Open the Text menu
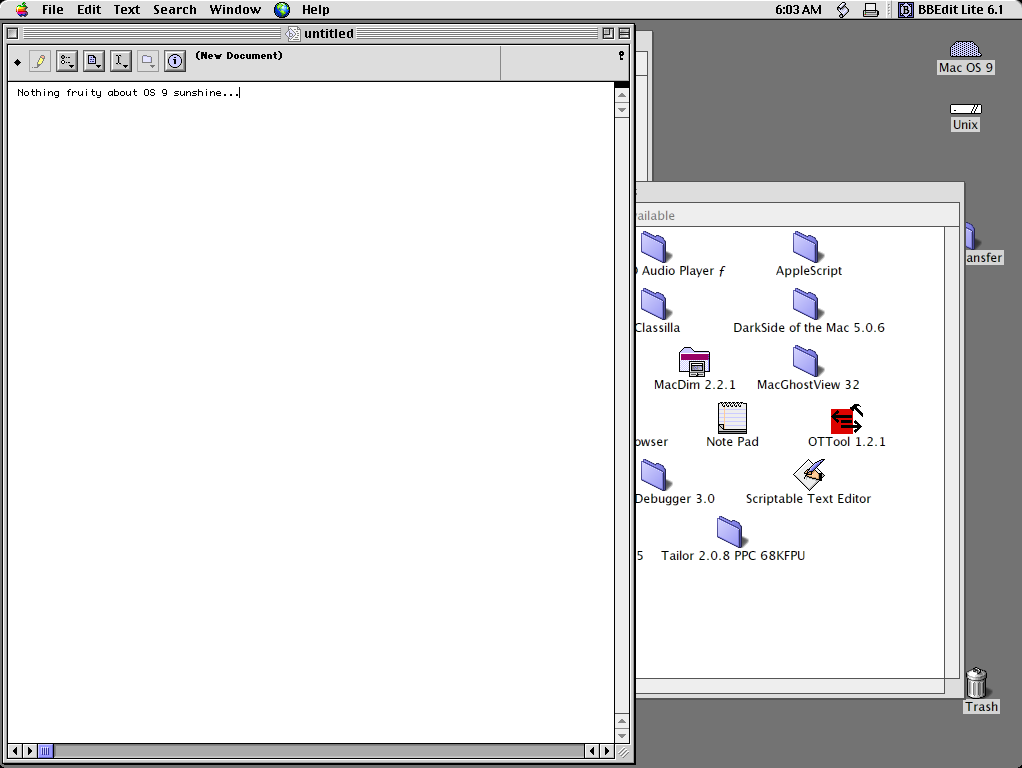The height and width of the screenshot is (768, 1022). coord(126,10)
